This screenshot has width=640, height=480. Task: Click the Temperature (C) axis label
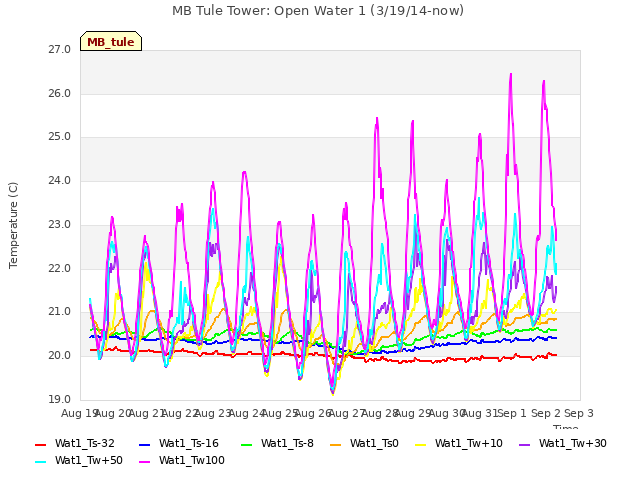pyautogui.click(x=13, y=225)
